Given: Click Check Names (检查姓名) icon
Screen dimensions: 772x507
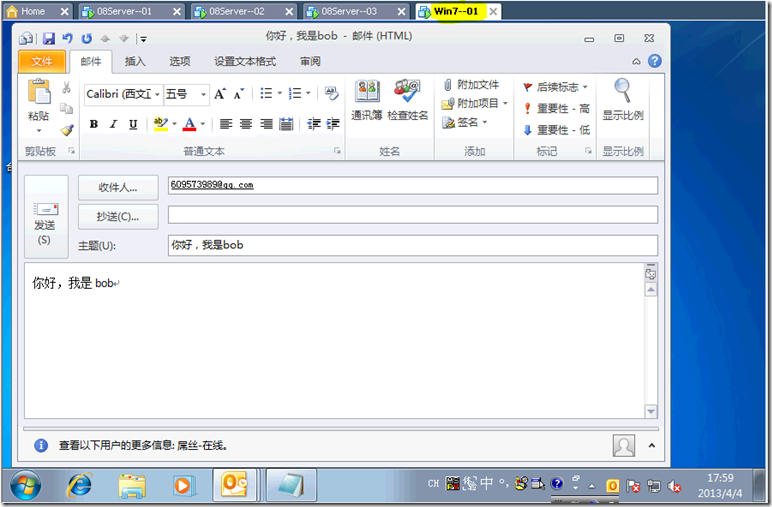Looking at the screenshot, I should 407,100.
